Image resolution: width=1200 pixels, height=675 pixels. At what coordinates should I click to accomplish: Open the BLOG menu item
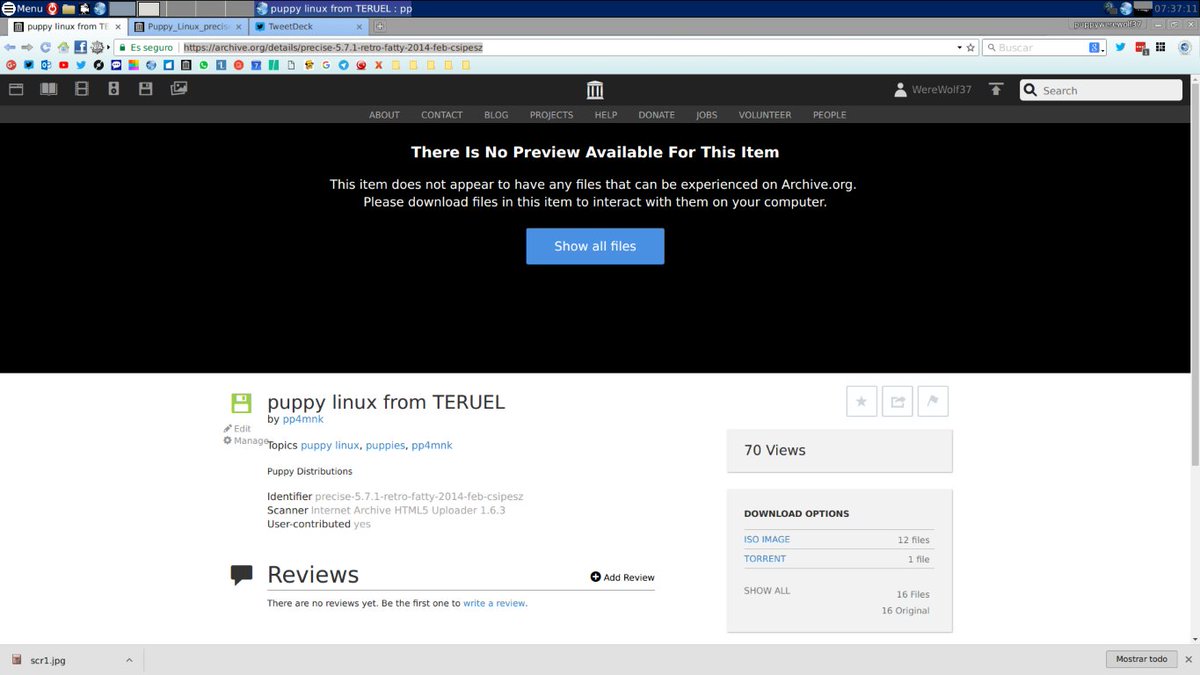coord(496,115)
